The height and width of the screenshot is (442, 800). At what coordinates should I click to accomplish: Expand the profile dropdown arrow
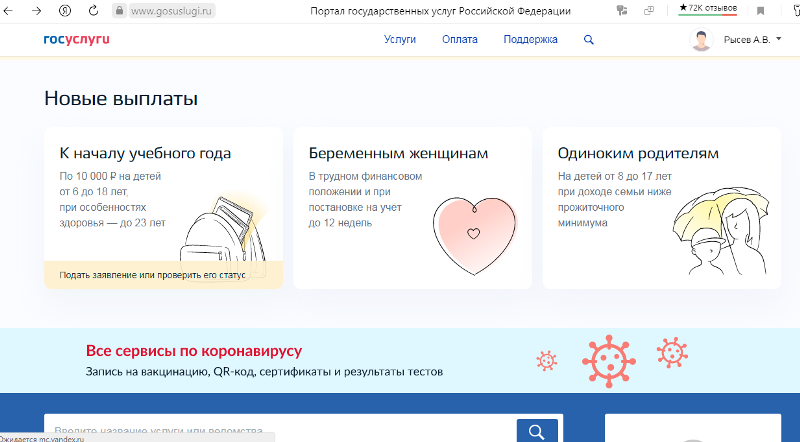pyautogui.click(x=779, y=39)
